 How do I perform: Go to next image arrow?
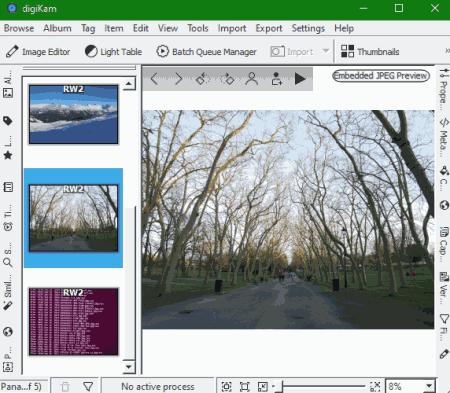tap(178, 79)
